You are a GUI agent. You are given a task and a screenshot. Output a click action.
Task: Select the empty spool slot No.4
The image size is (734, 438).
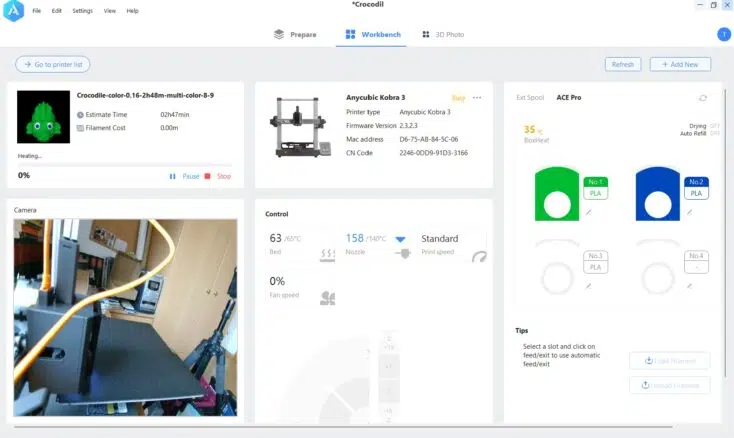(658, 268)
